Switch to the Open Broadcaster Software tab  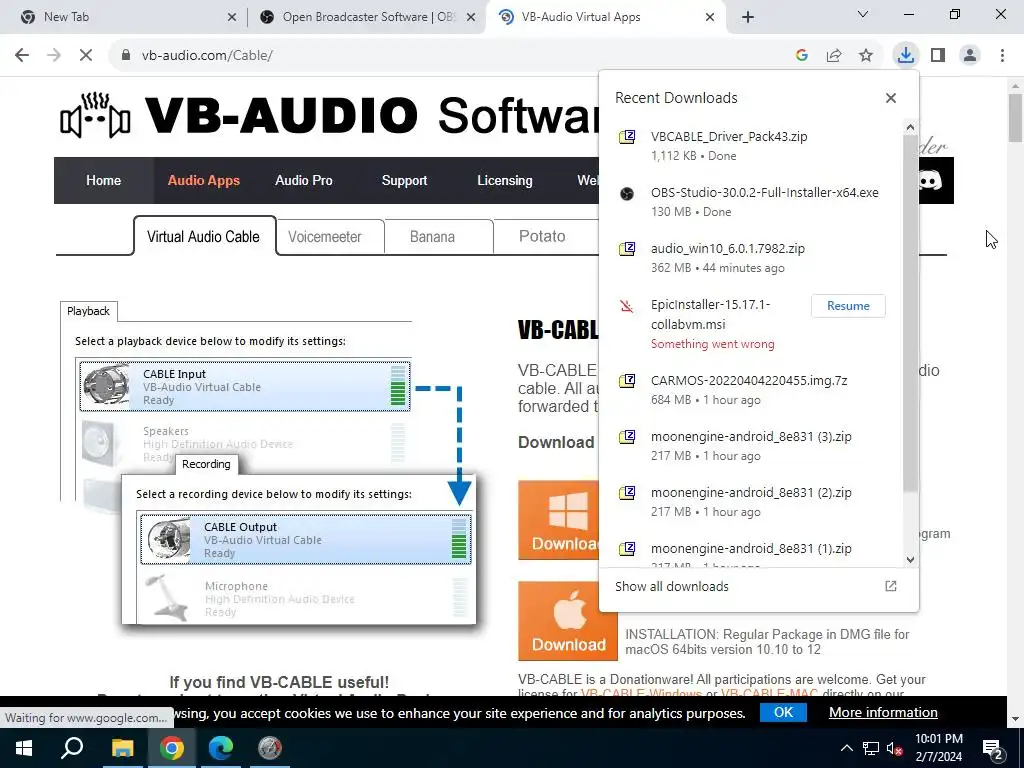pyautogui.click(x=369, y=17)
